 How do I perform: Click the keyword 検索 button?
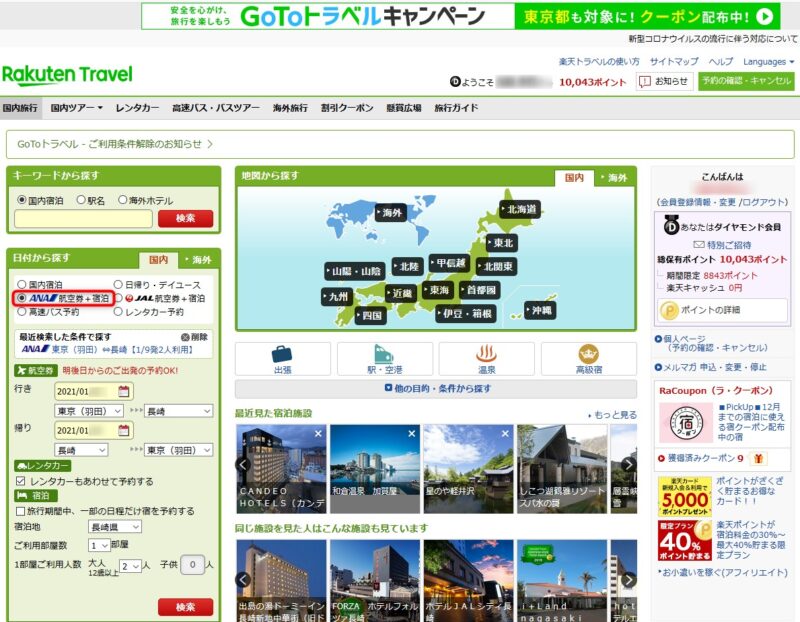coord(185,218)
